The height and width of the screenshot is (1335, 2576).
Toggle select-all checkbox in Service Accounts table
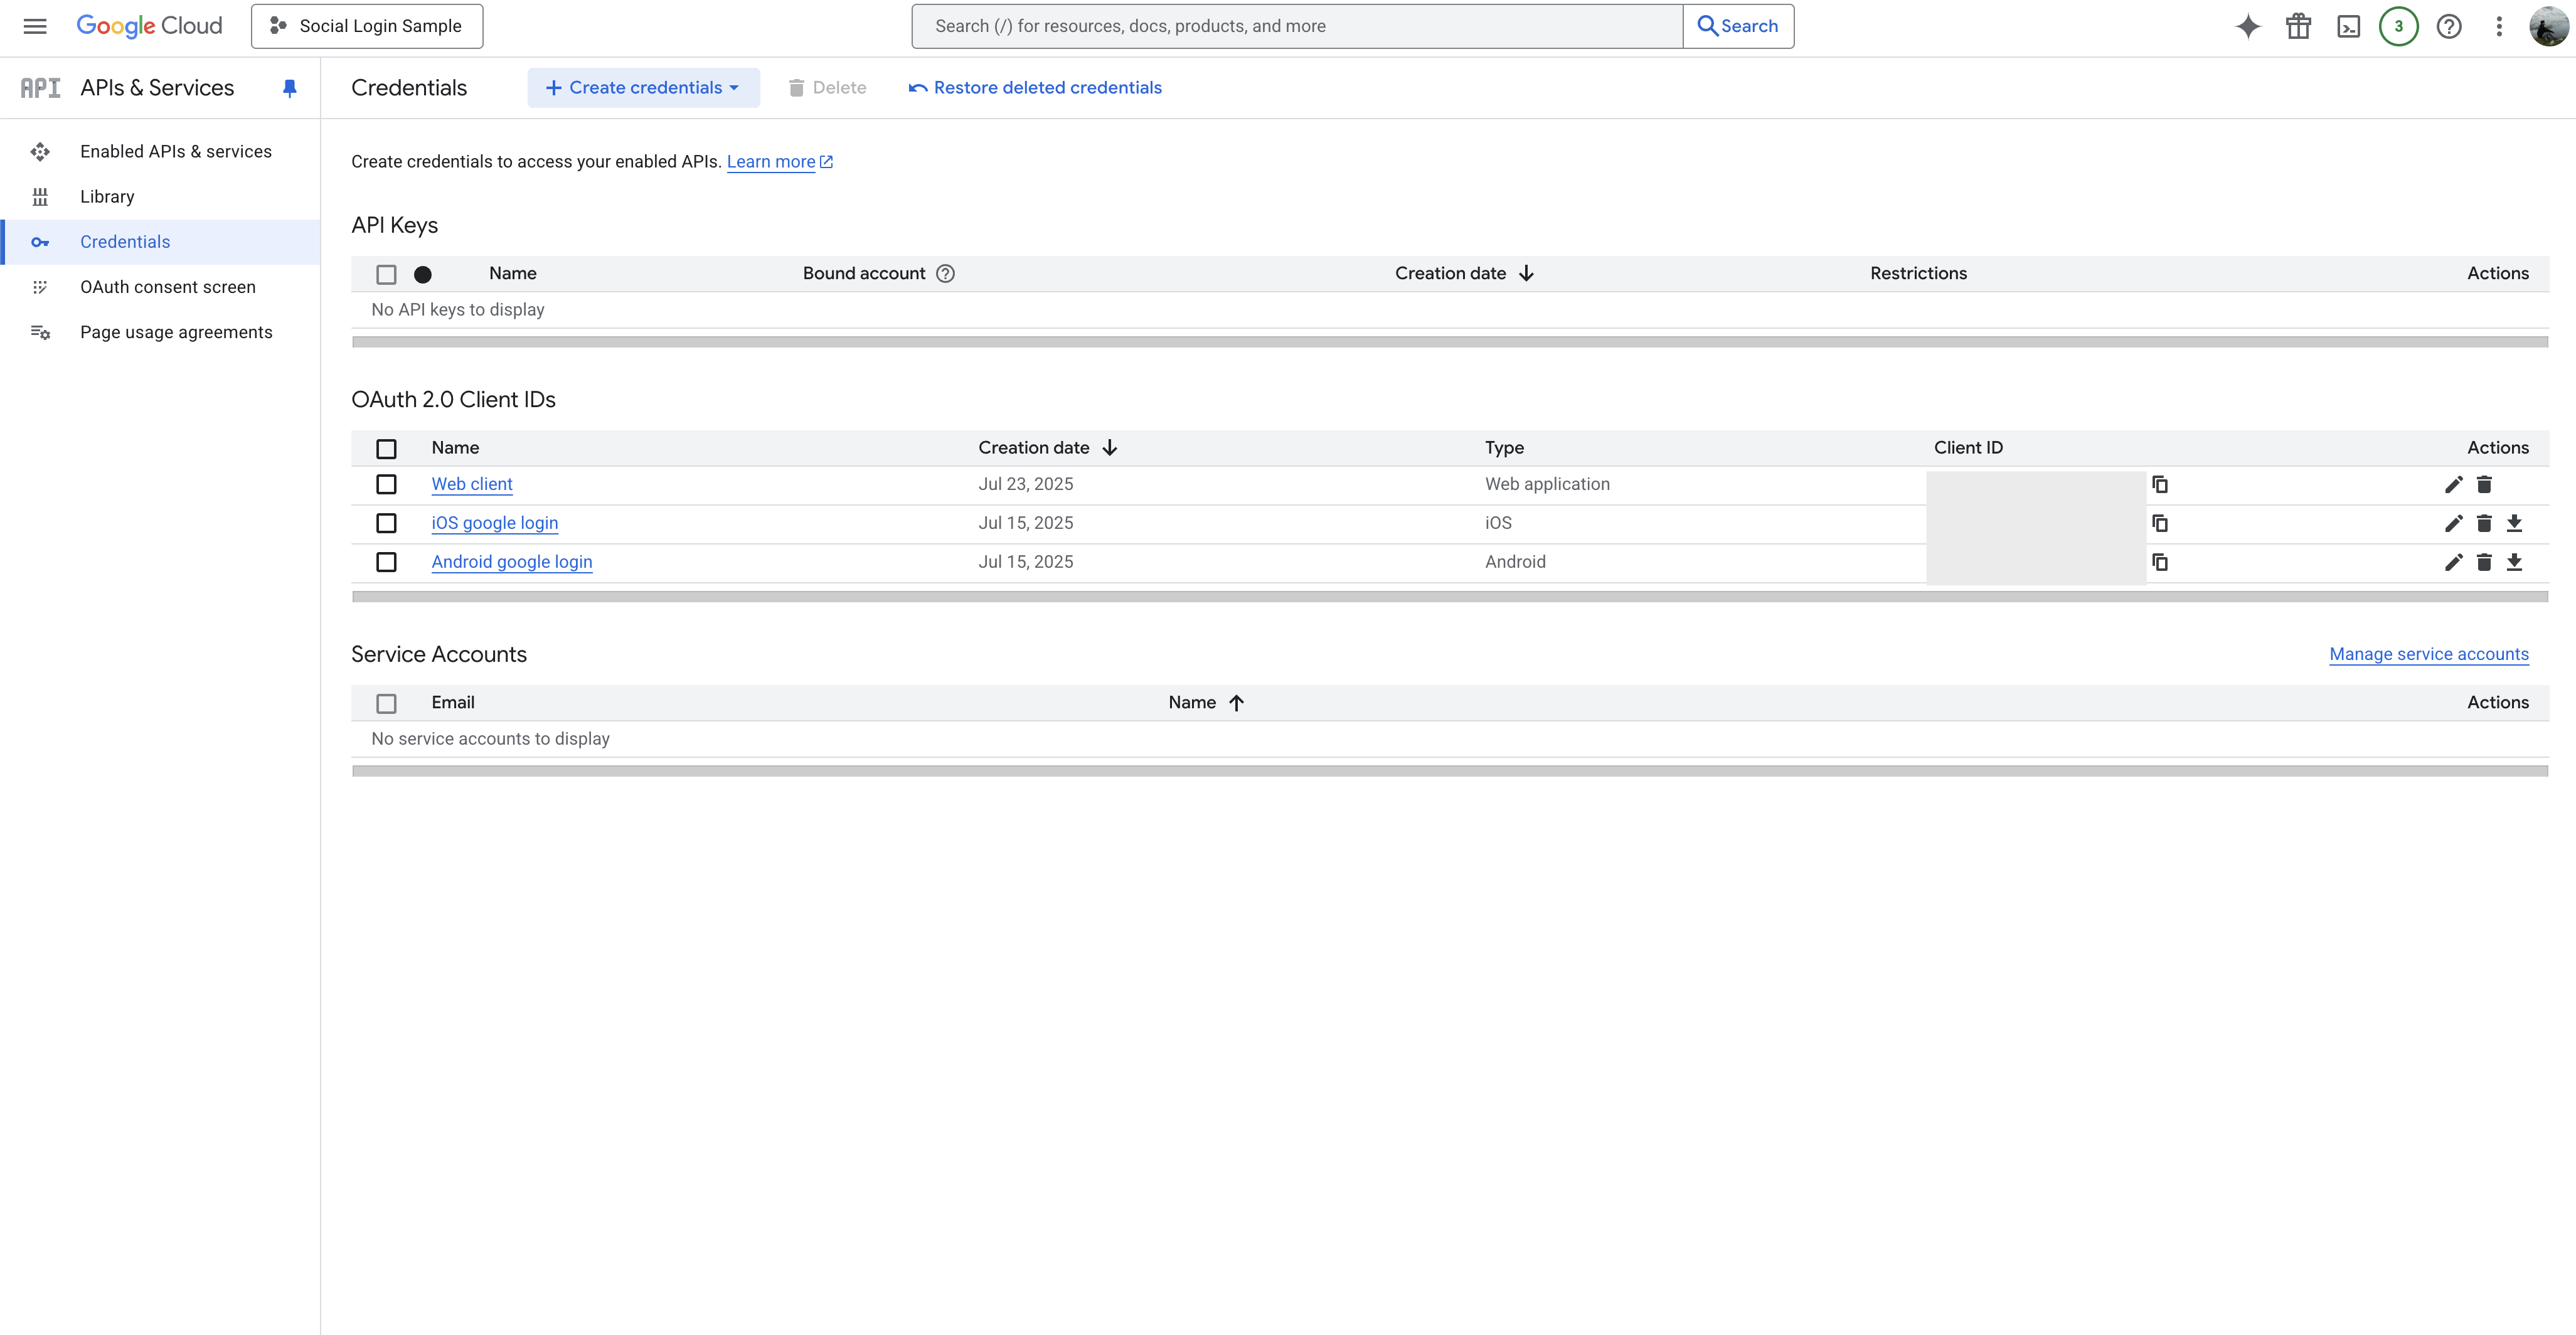(386, 704)
